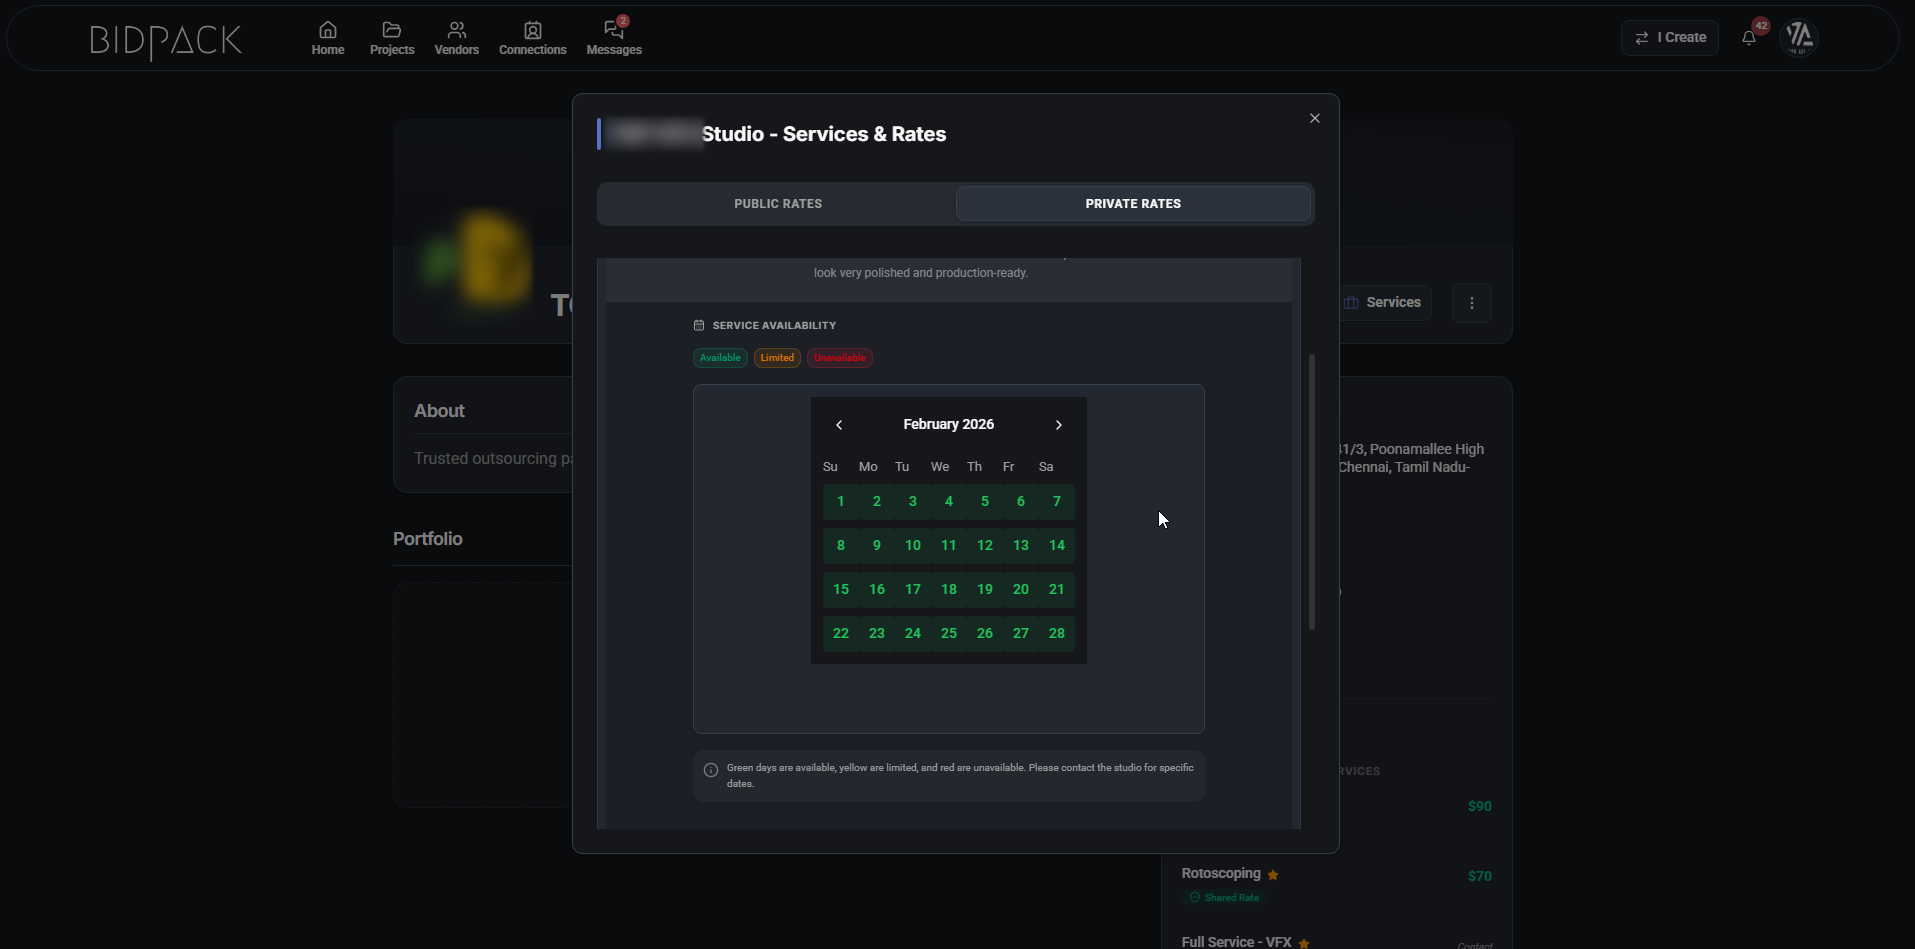Select the Projects icon
Image resolution: width=1915 pixels, height=949 pixels.
391,36
